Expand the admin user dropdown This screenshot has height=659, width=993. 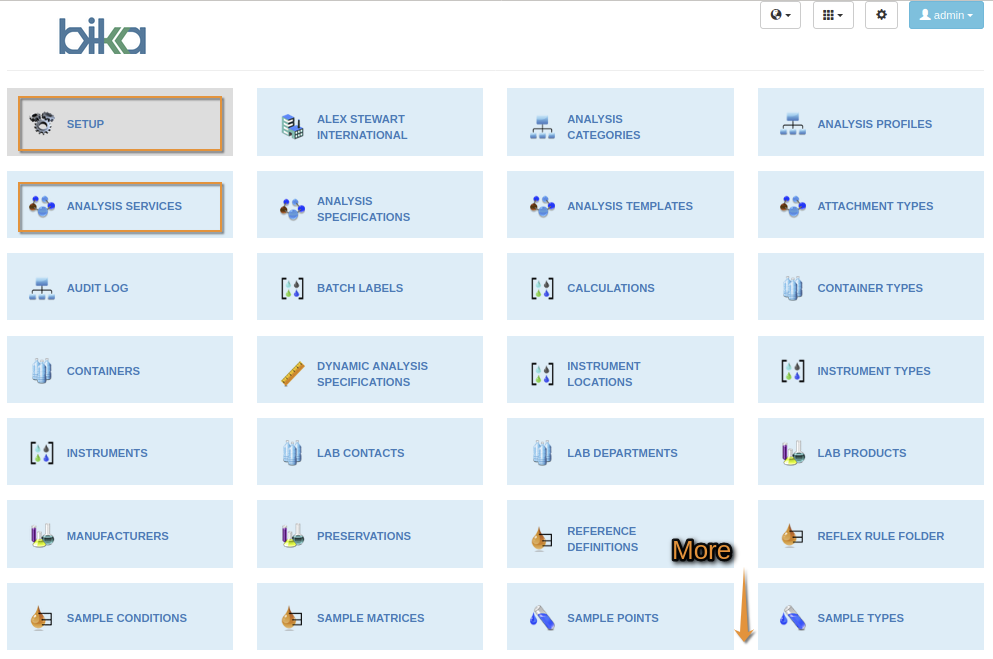[x=945, y=15]
